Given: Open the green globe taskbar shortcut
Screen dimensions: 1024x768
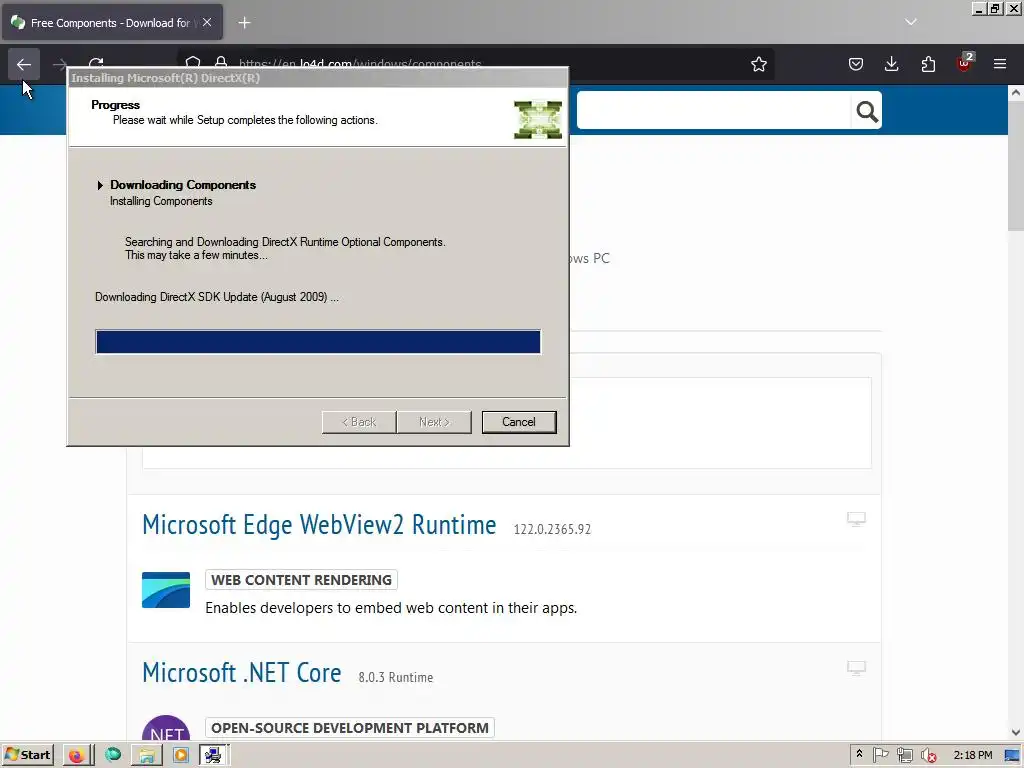Looking at the screenshot, I should [x=113, y=755].
